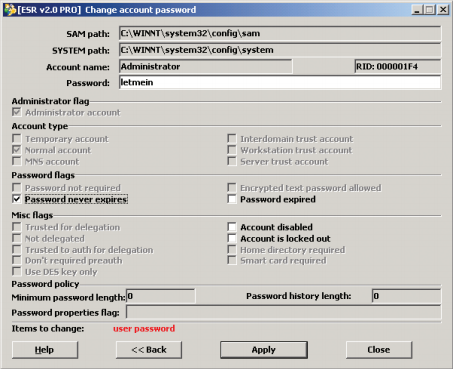Close window via title bar X
Screen dimensions: 454x369
(443, 10)
